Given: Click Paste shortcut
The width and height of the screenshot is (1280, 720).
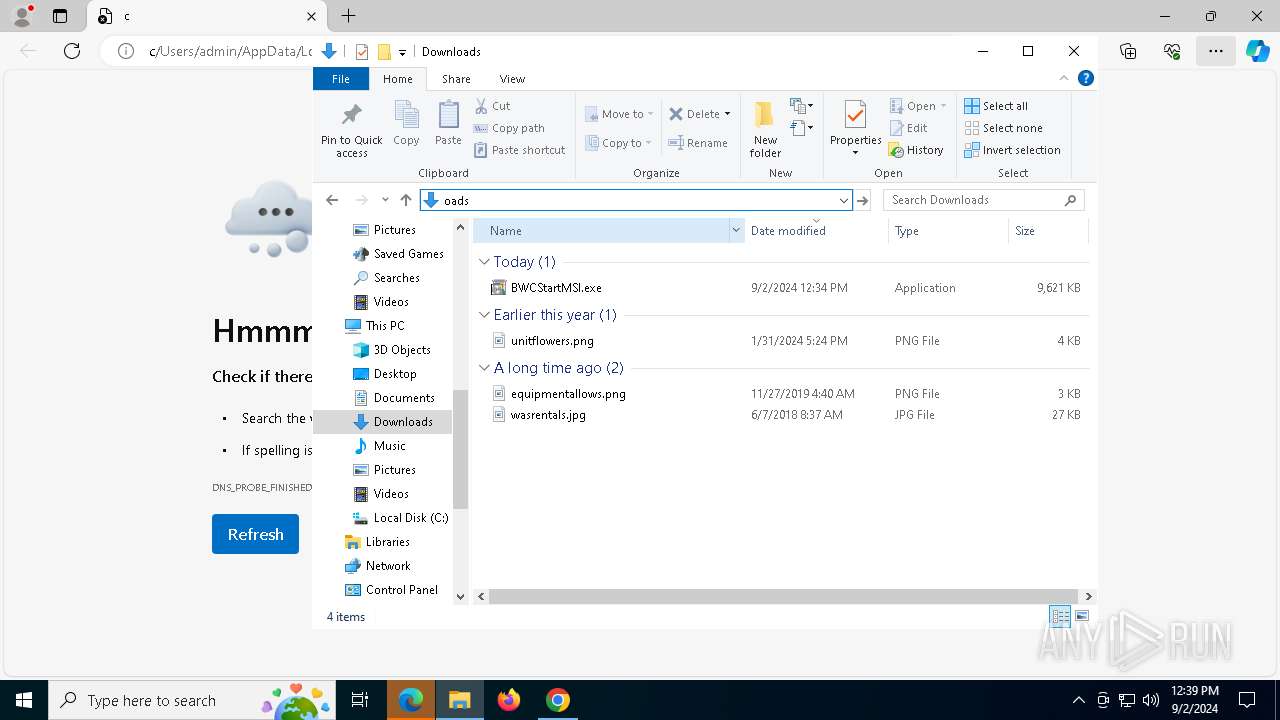Looking at the screenshot, I should pyautogui.click(x=520, y=150).
